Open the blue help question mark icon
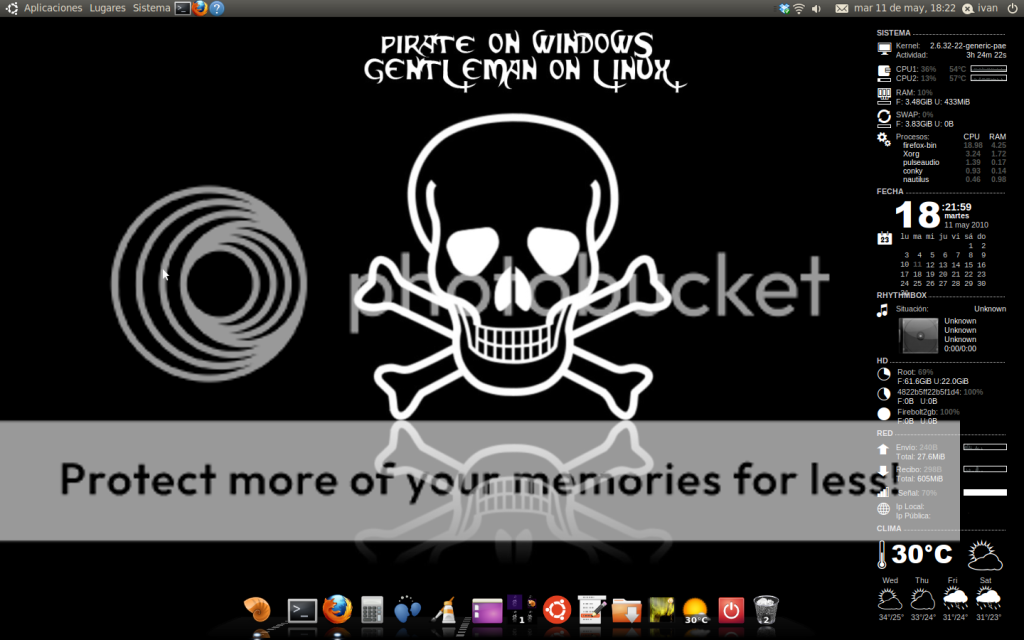Screen dimensions: 1024x640 217,8
